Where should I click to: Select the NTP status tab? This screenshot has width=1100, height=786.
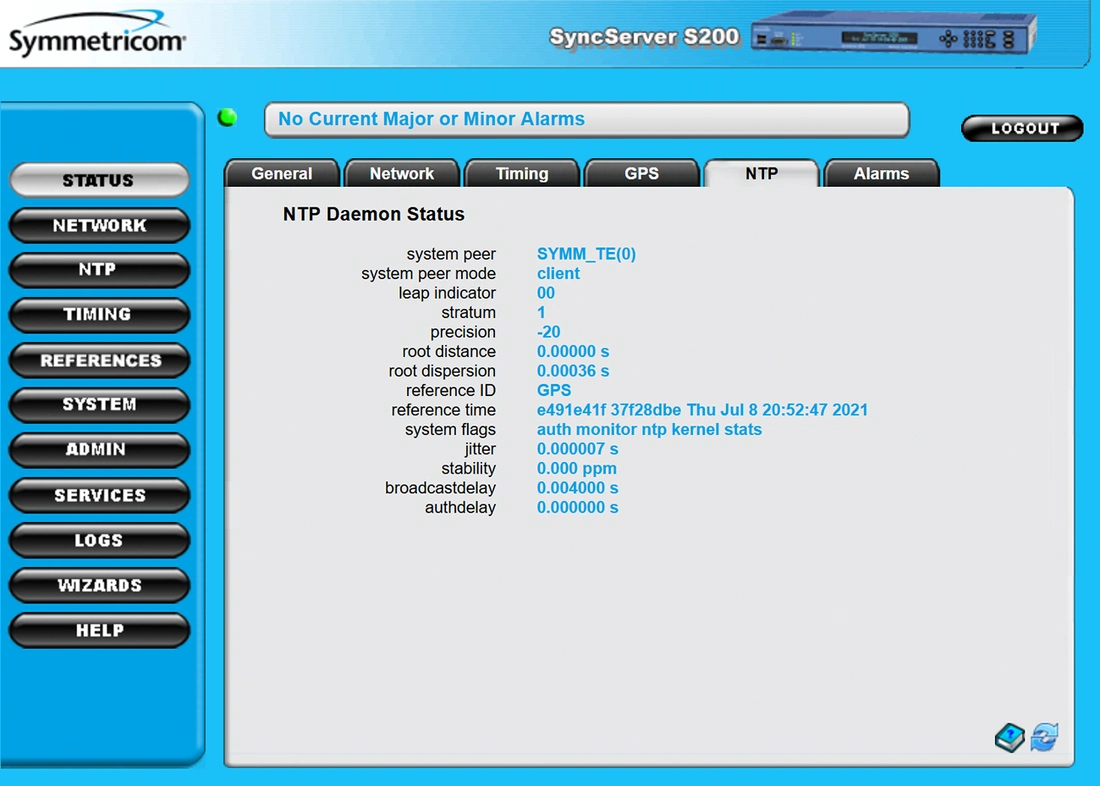[762, 173]
